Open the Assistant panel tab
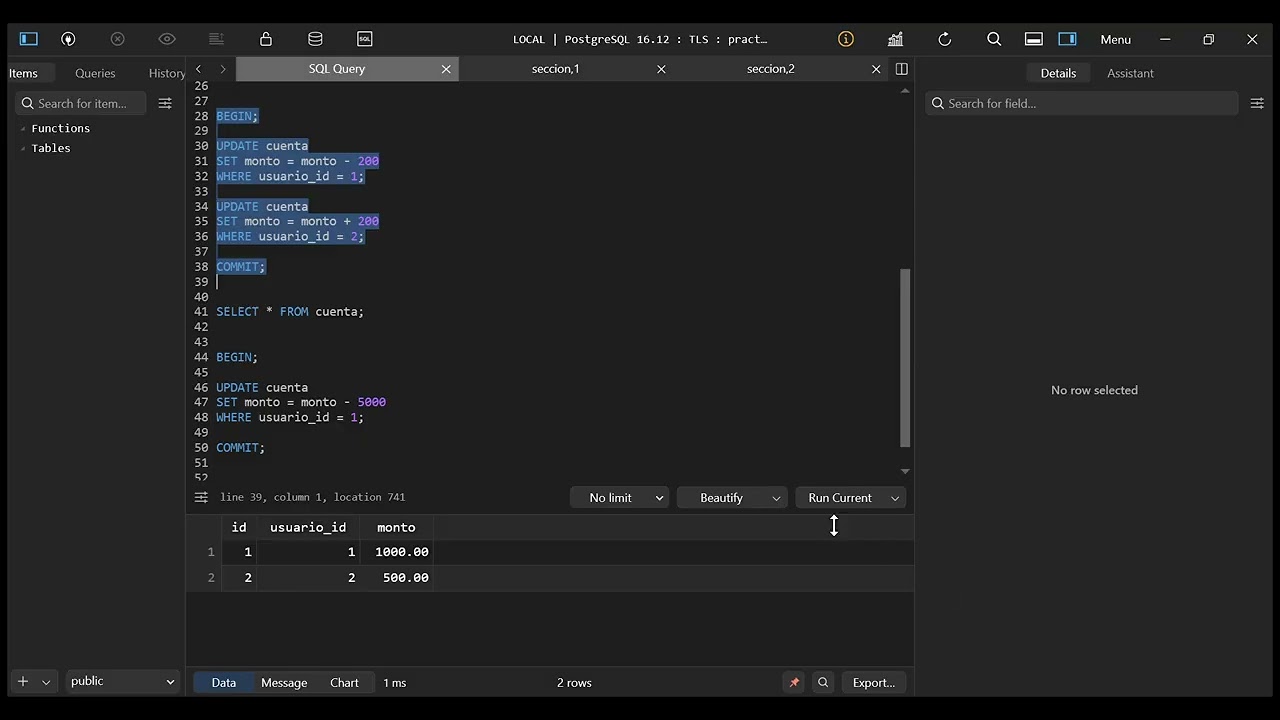This screenshot has height=720, width=1280. click(x=1130, y=73)
